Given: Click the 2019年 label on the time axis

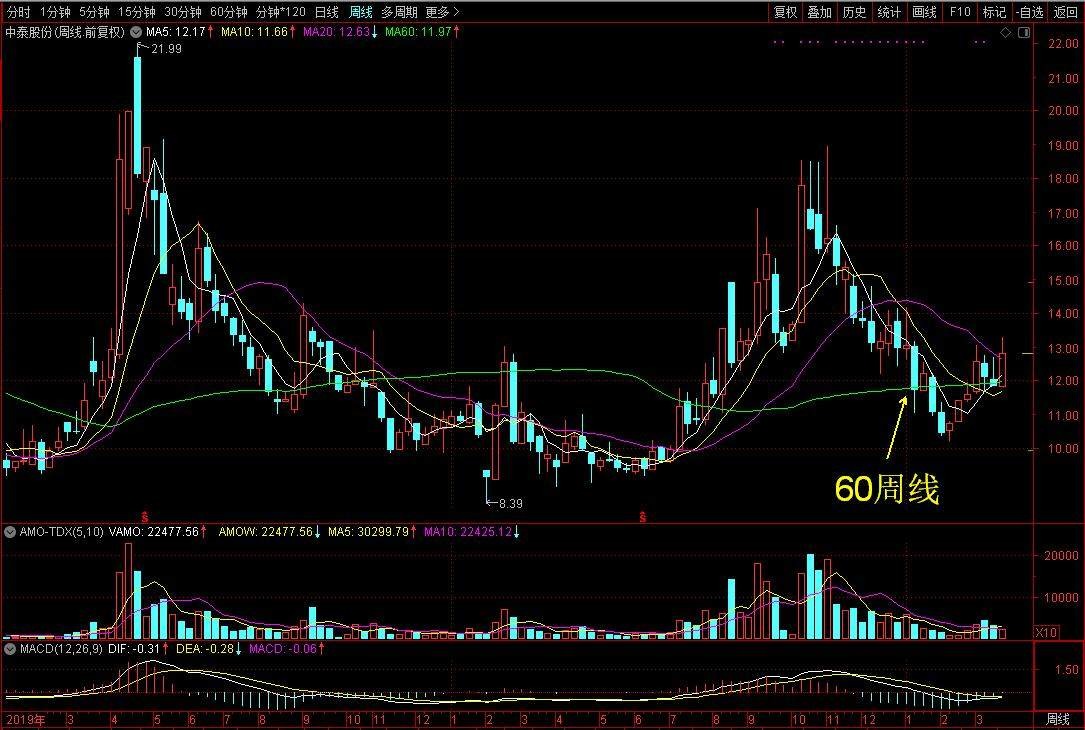Looking at the screenshot, I should click(26, 720).
